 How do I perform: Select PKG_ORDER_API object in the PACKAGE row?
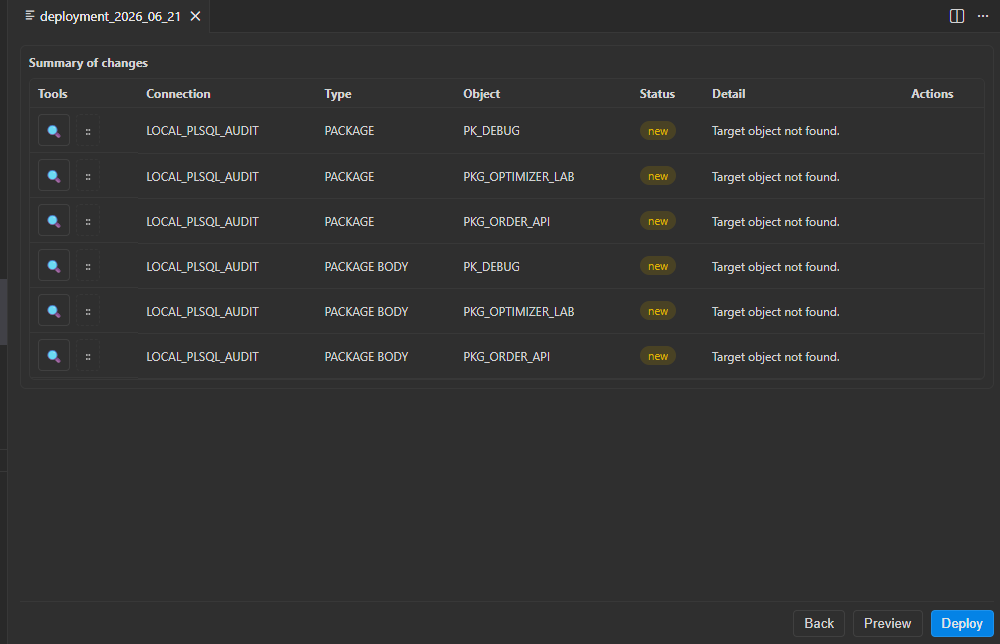tap(506, 222)
